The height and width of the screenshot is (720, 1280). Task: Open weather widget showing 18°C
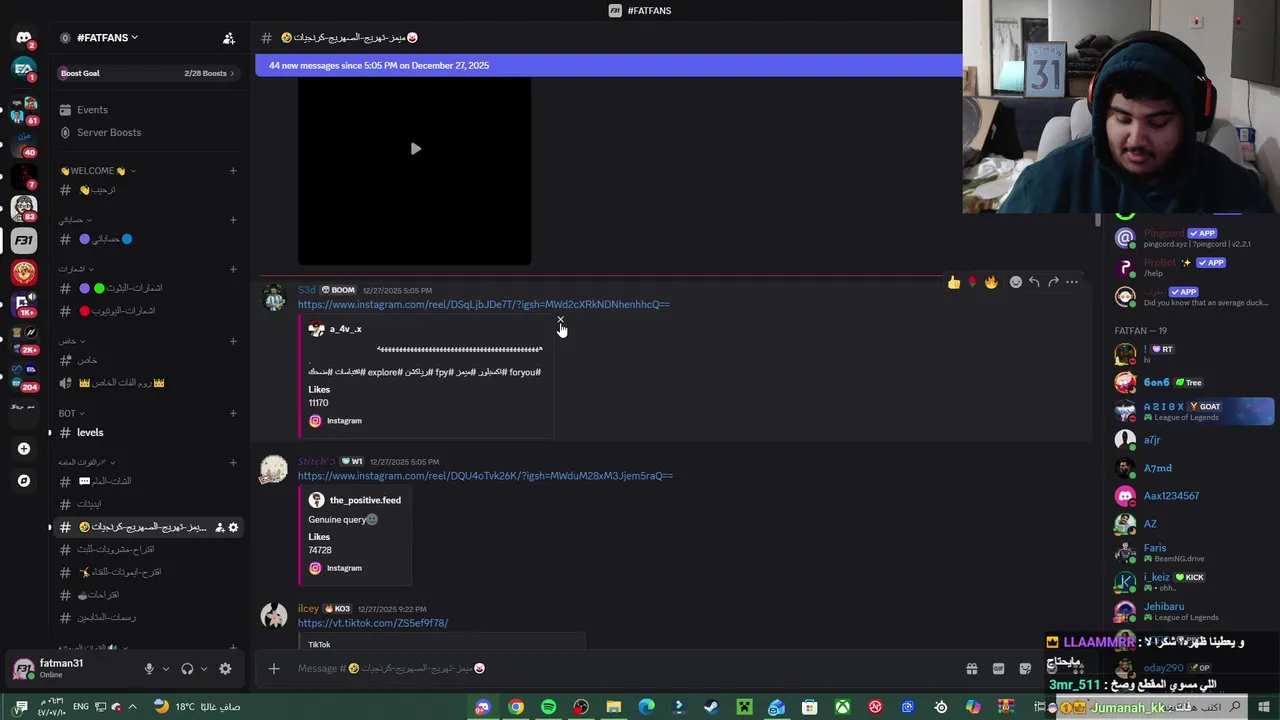click(x=197, y=707)
